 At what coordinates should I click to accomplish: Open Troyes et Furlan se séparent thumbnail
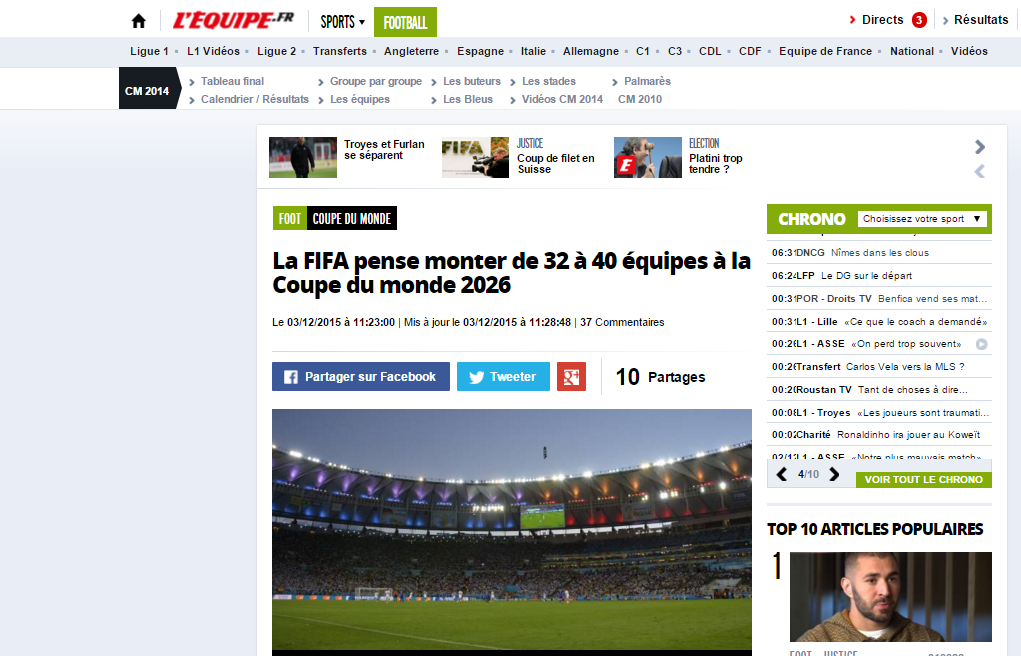click(x=303, y=158)
